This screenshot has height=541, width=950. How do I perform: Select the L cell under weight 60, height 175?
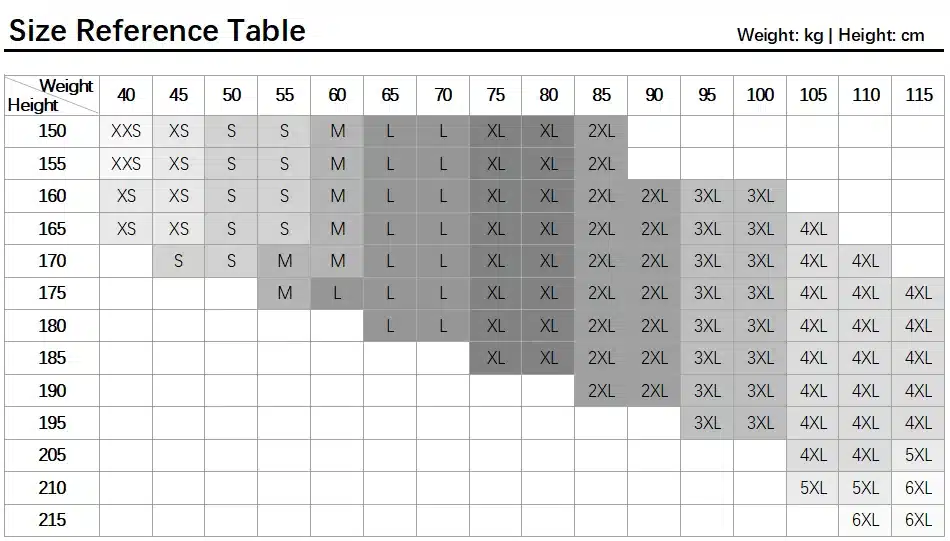point(338,294)
